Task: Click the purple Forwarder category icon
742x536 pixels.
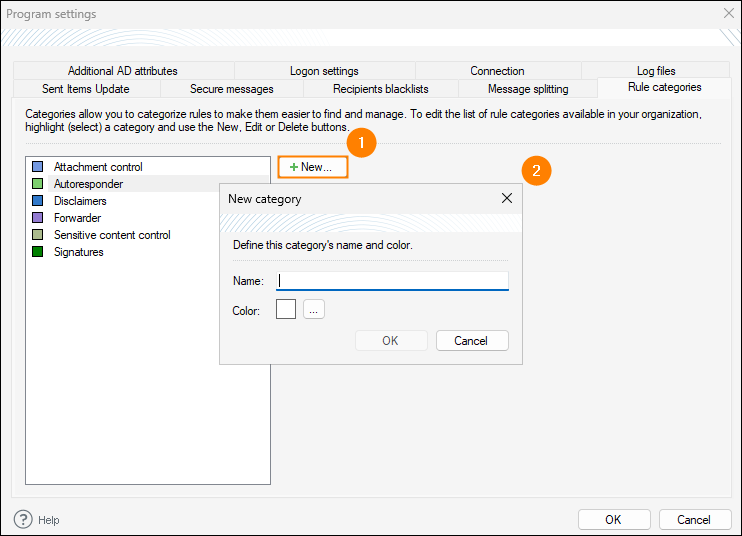Action: [38, 218]
